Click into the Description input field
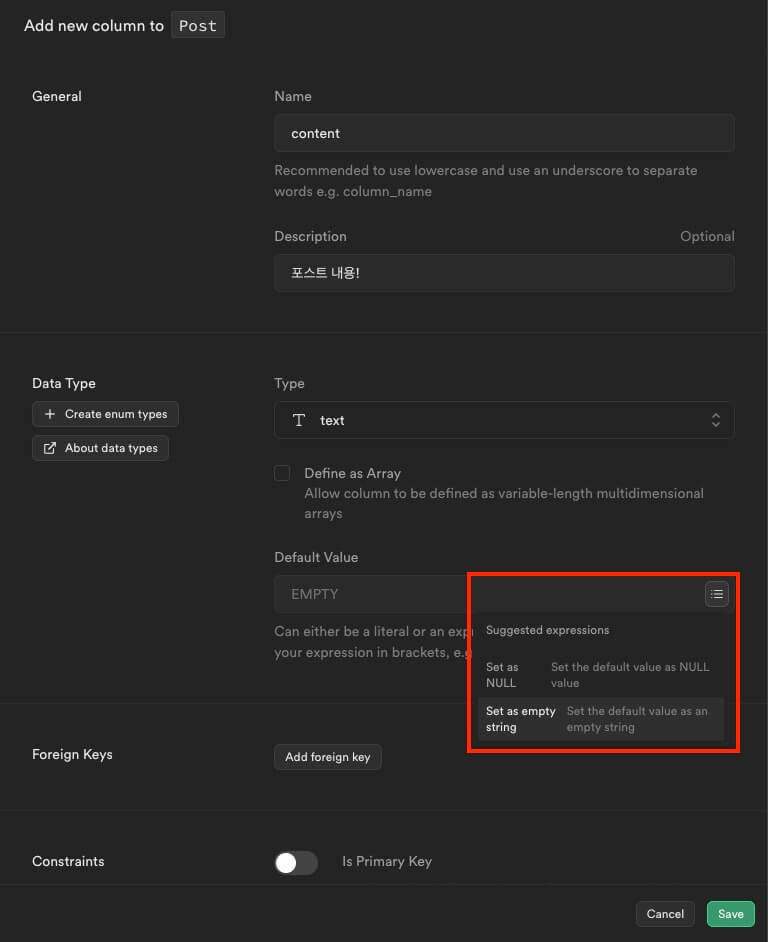Screen dimensions: 768x942 click(504, 273)
